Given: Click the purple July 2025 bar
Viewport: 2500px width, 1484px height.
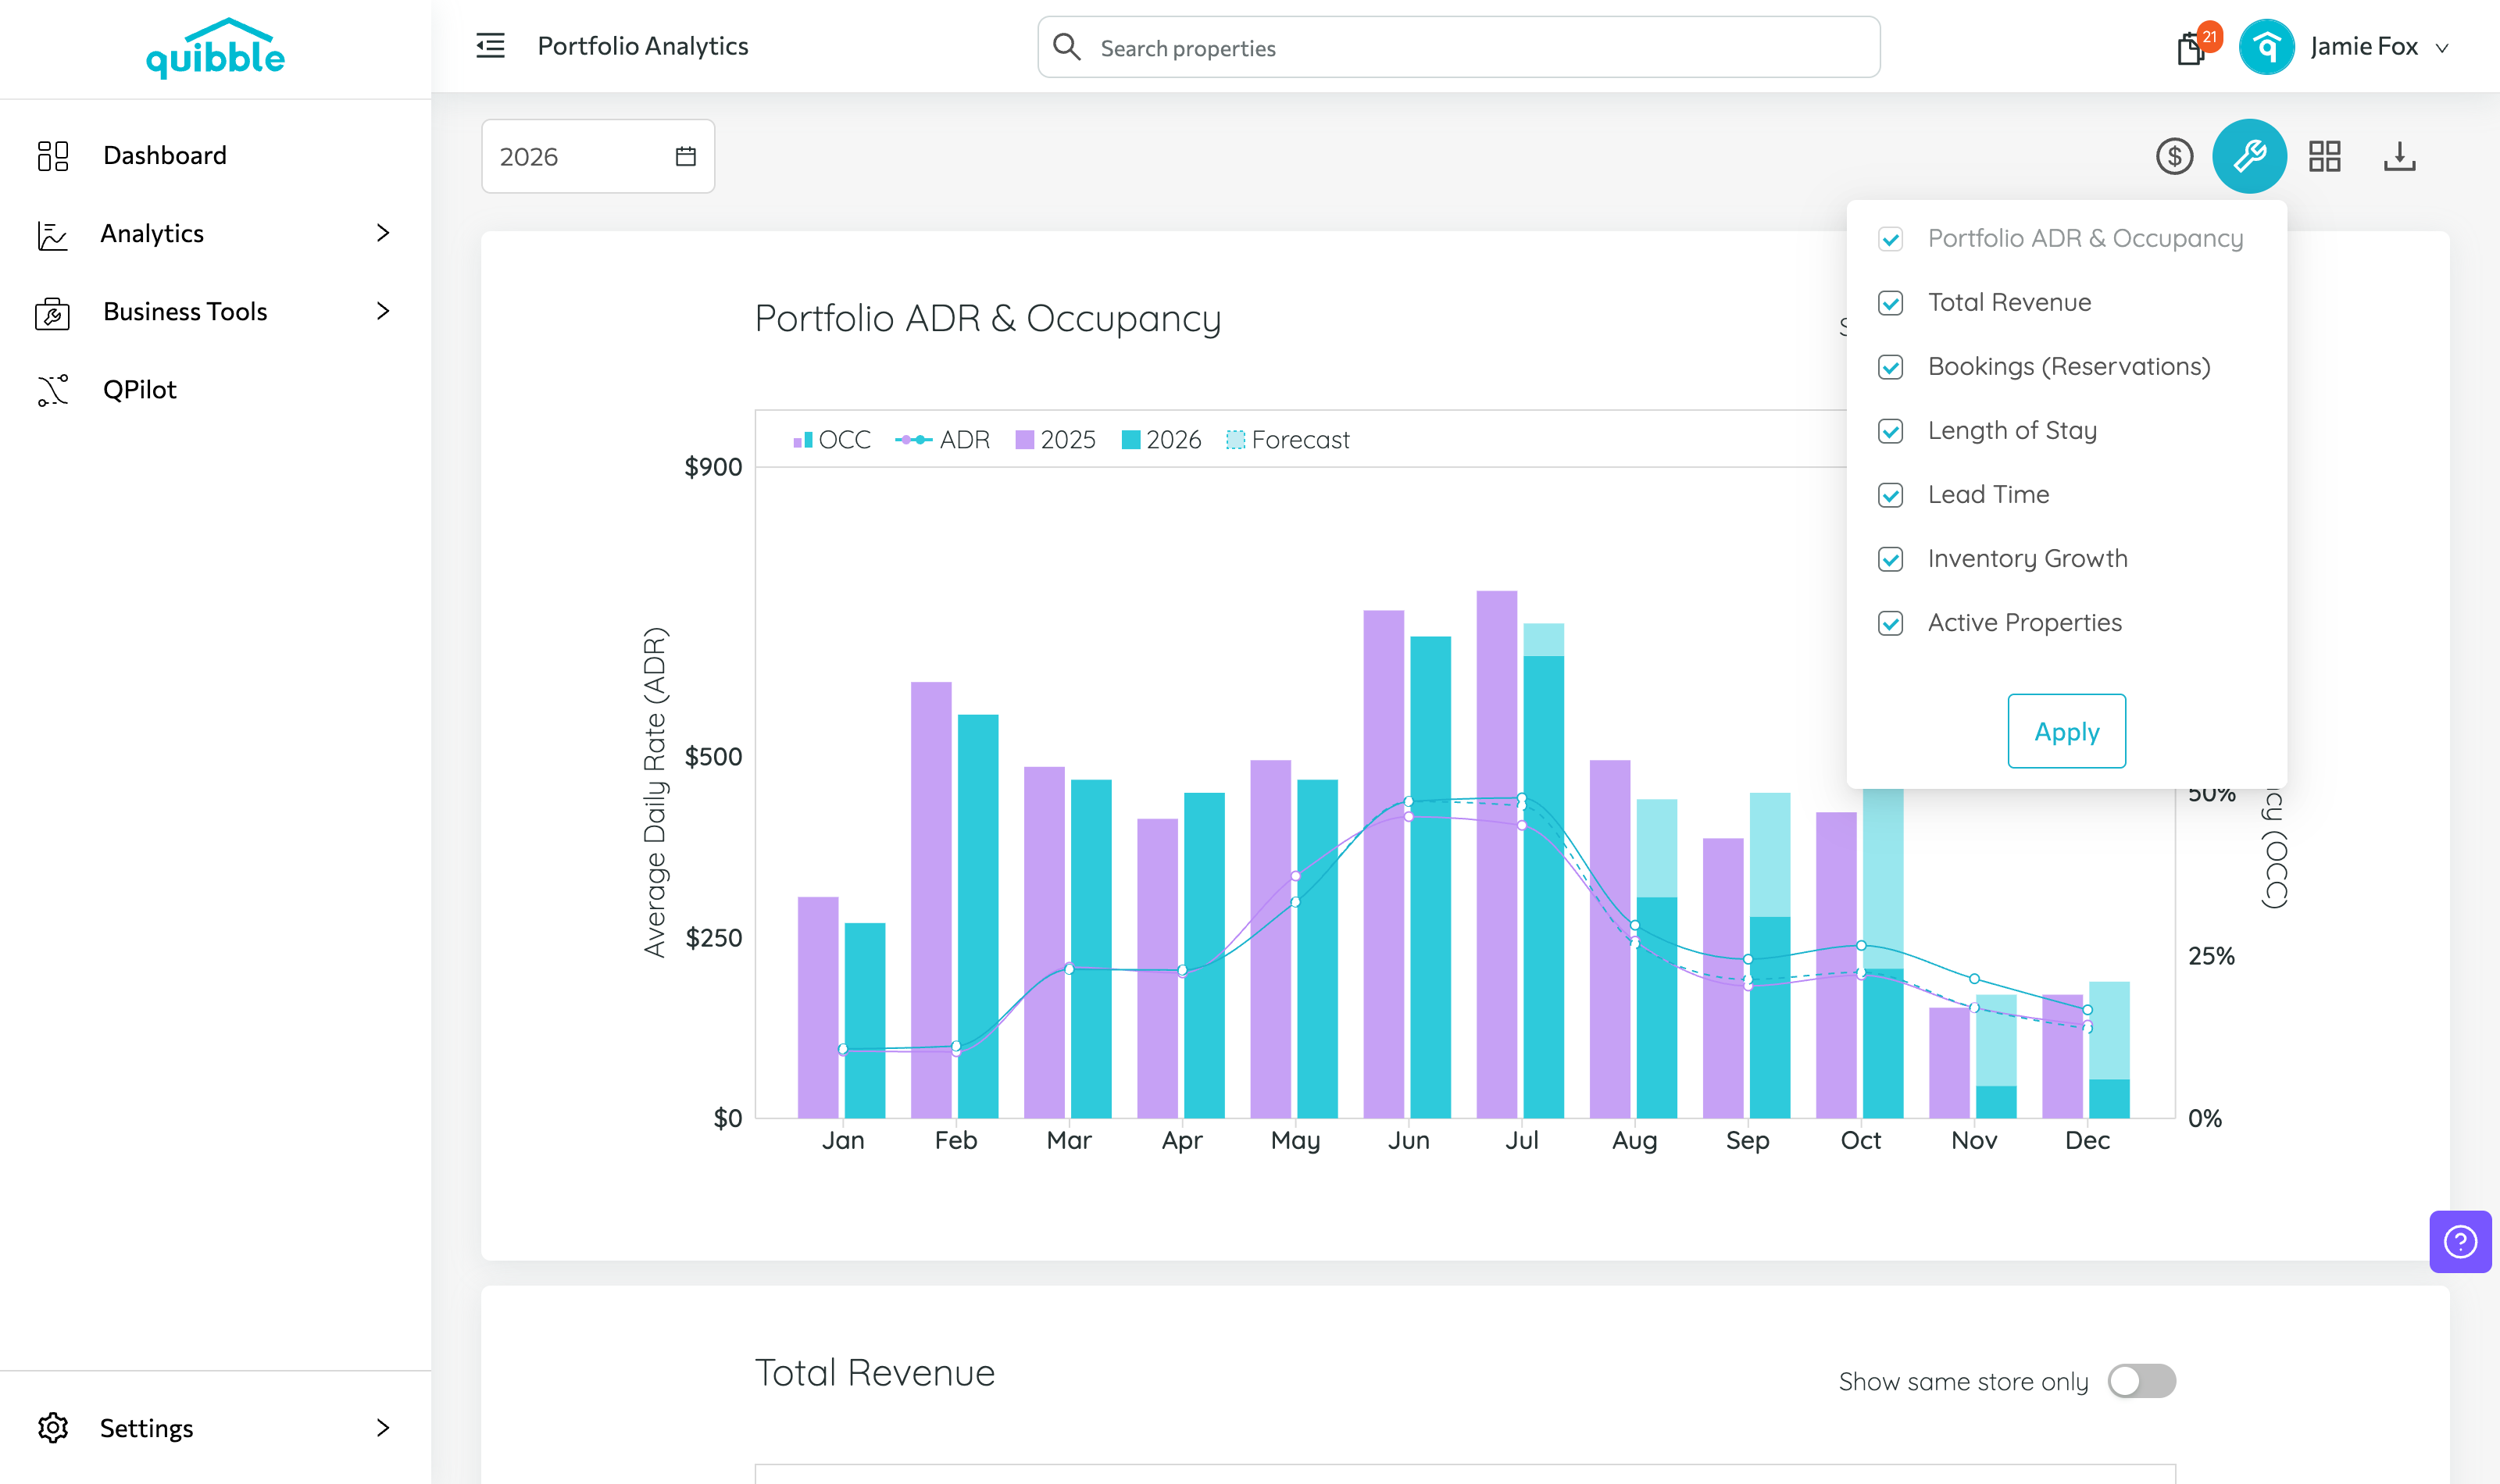Looking at the screenshot, I should 1497,854.
